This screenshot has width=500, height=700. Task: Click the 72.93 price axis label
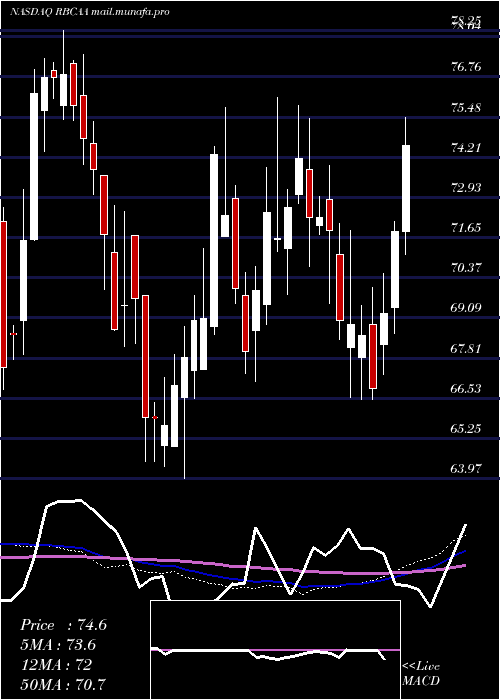[467, 188]
